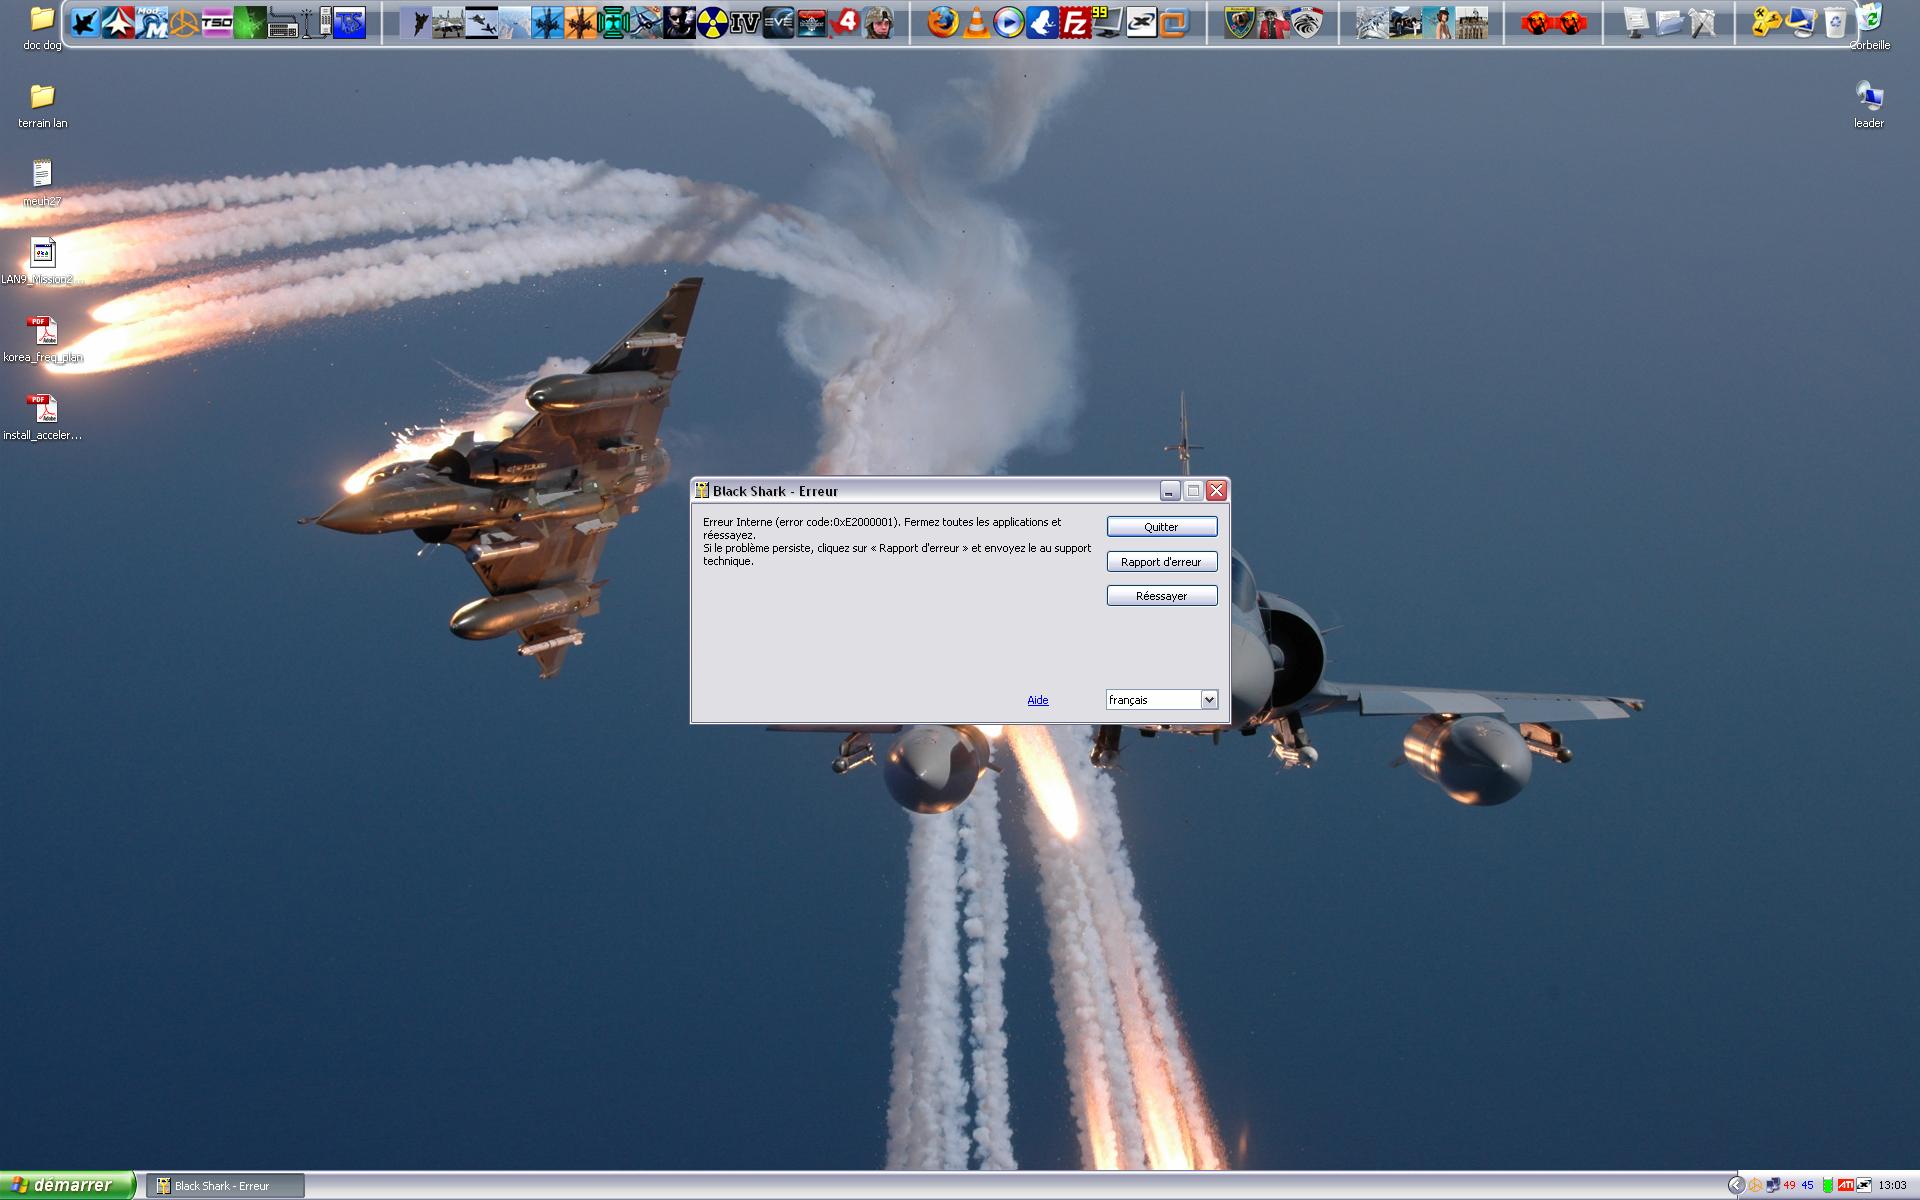Select the doc dog desktop folder
Screen dimensions: 1920x1200
(42, 28)
